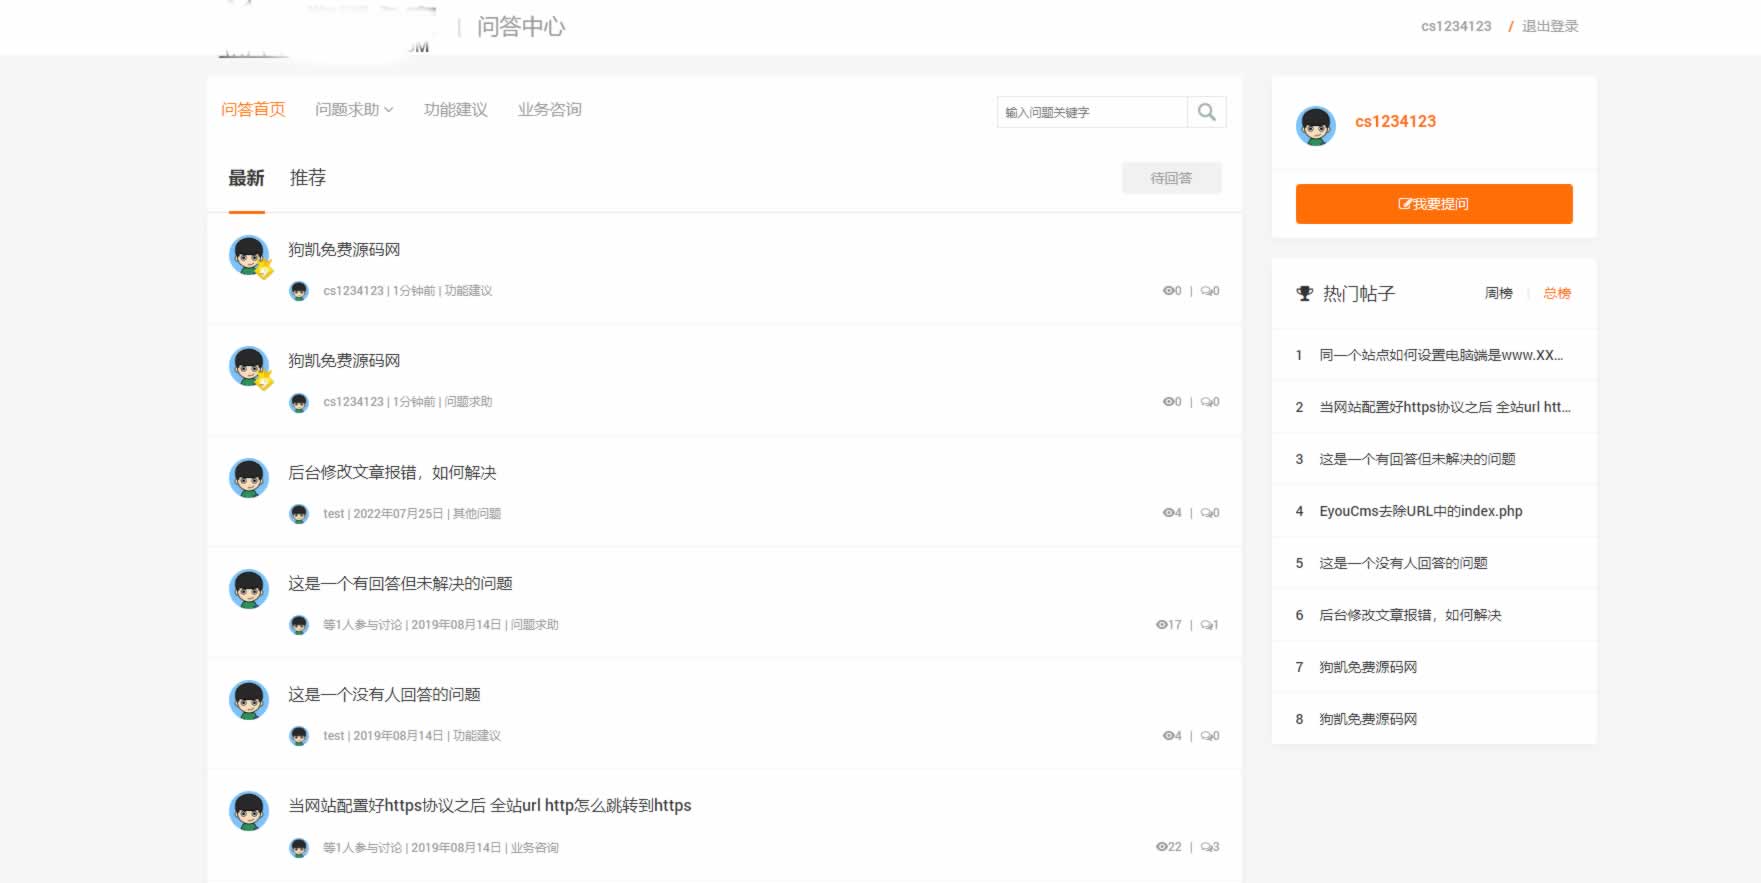Click the trophy icon beside 热门帖子
The width and height of the screenshot is (1761, 883).
pyautogui.click(x=1304, y=294)
